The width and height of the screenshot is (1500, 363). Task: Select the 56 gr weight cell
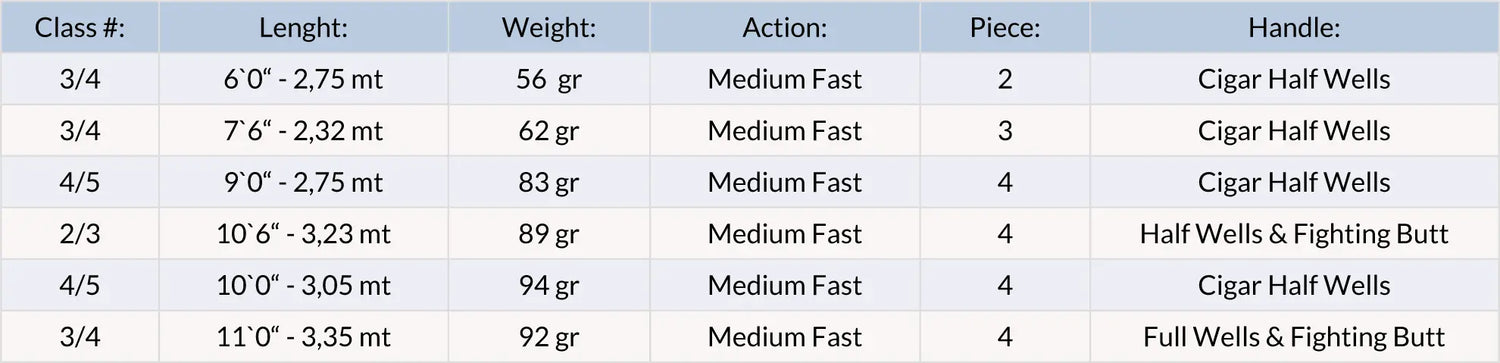point(549,79)
